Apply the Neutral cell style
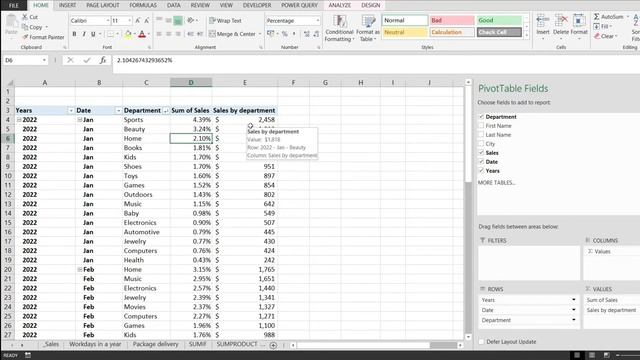Viewport: 640px width, 360px height. [x=404, y=32]
